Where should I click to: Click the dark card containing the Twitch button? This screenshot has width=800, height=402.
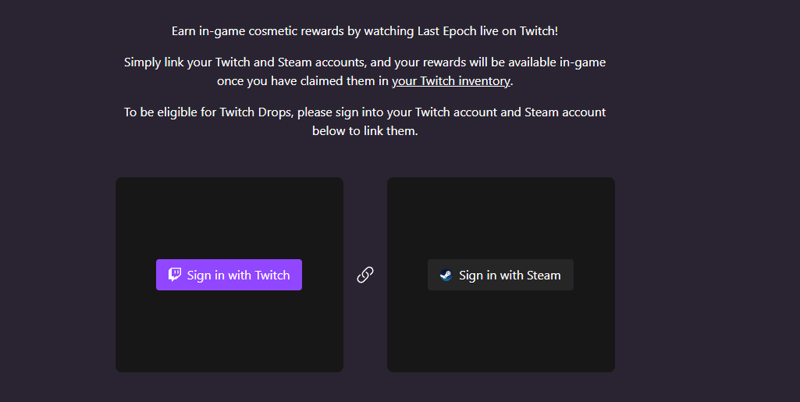click(x=229, y=274)
